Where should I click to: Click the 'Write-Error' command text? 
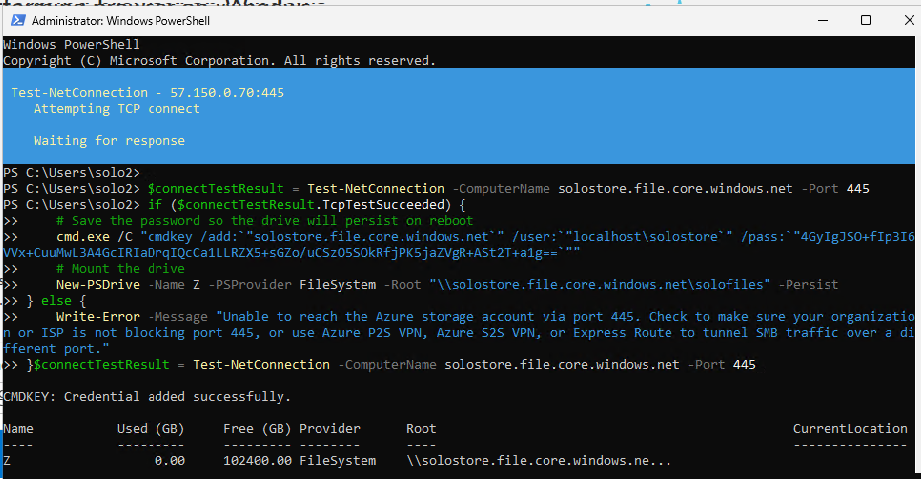point(98,316)
